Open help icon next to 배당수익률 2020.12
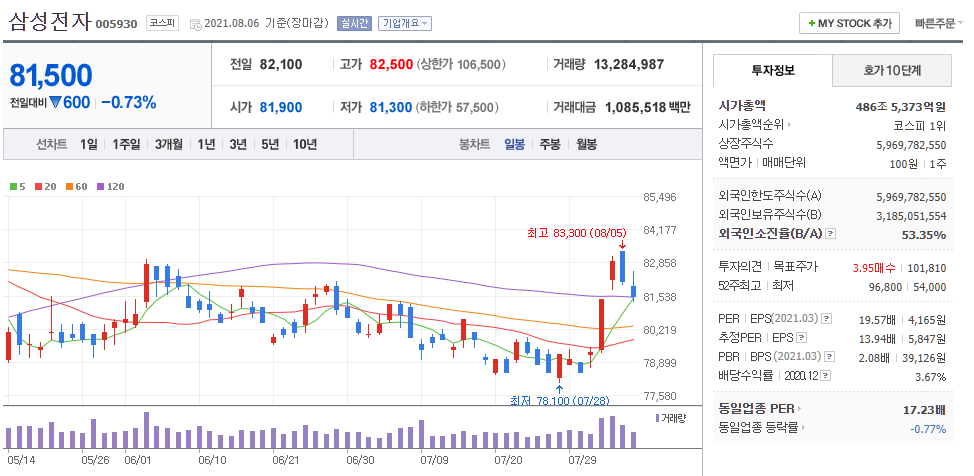This screenshot has width=974, height=476. pos(826,376)
